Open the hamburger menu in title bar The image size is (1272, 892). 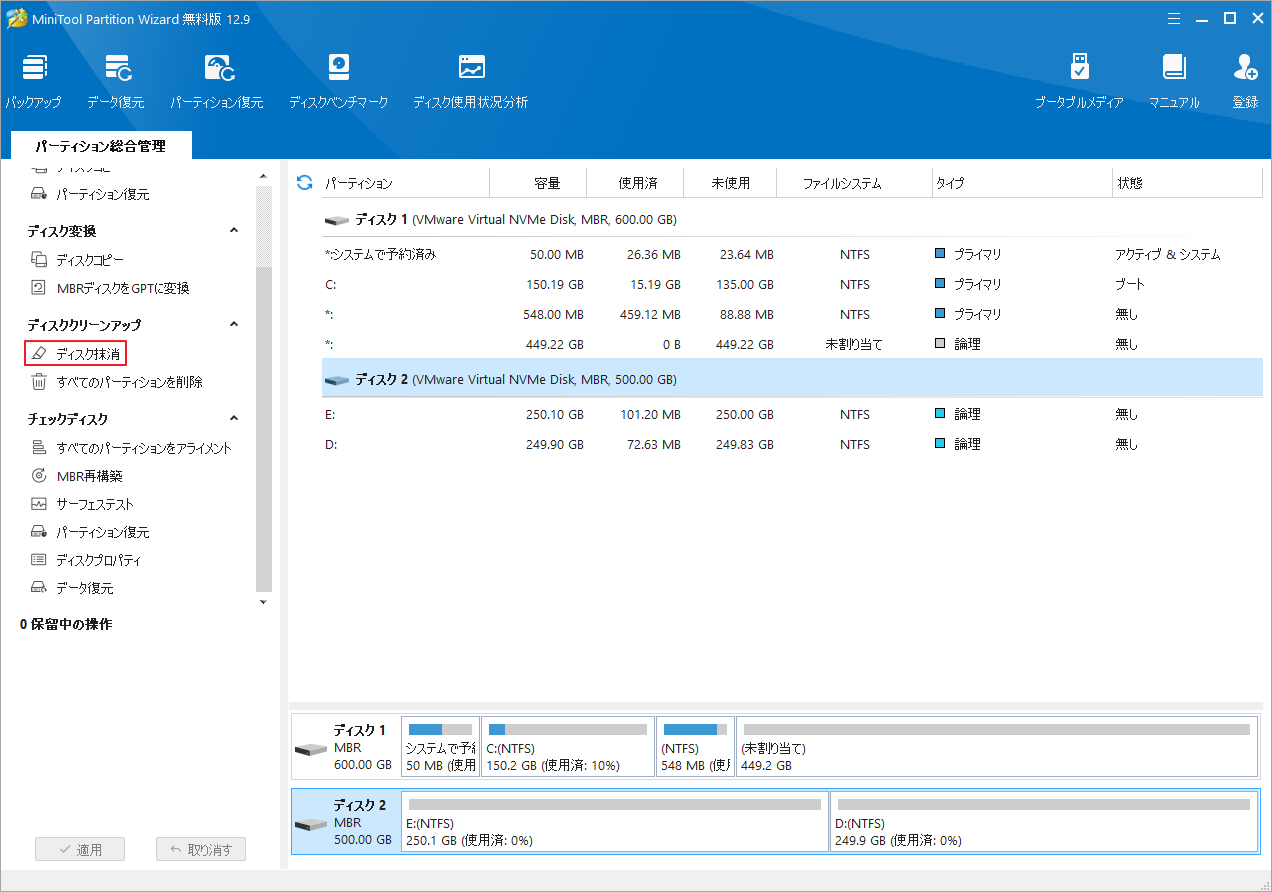(1175, 18)
